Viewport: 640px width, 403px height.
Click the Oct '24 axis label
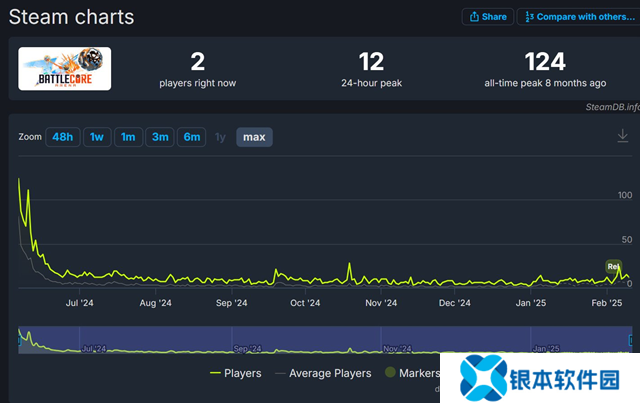305,303
